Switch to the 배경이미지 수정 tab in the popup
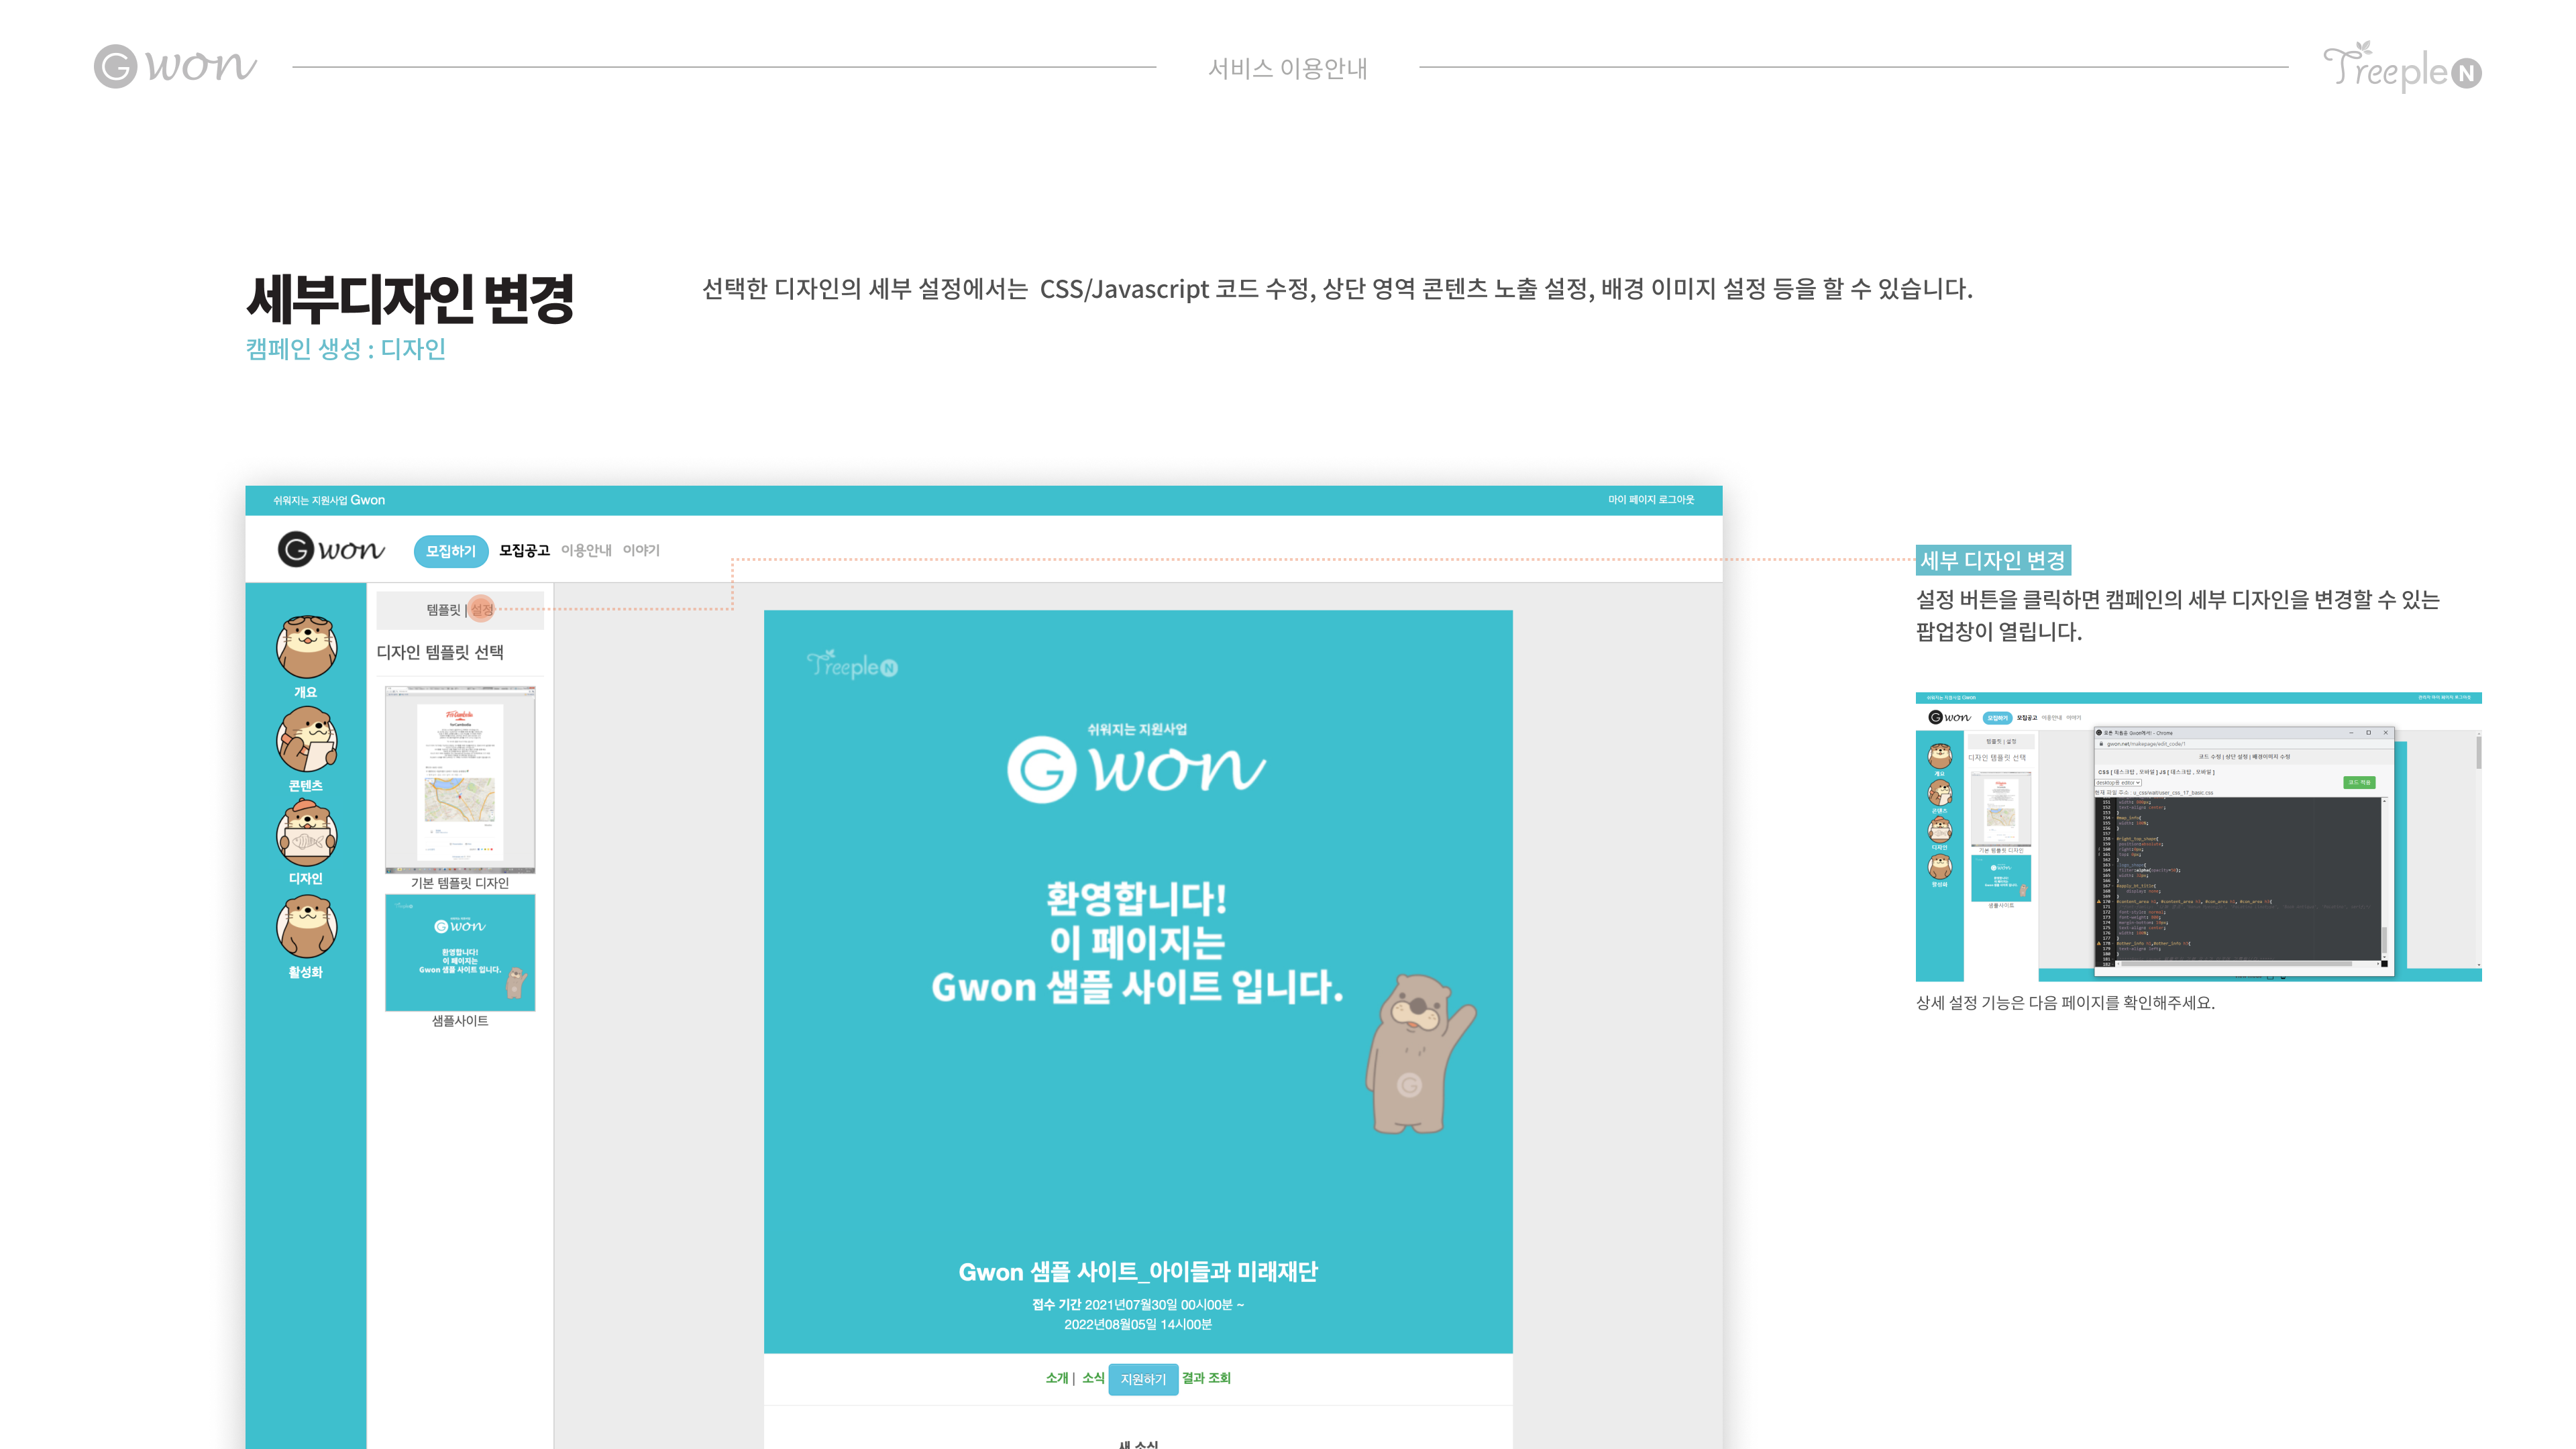The height and width of the screenshot is (1449, 2576). (x=2271, y=757)
